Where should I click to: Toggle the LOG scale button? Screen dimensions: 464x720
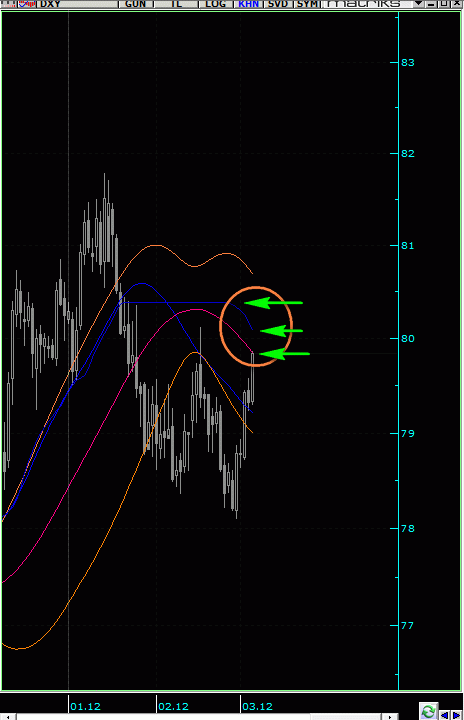215,4
